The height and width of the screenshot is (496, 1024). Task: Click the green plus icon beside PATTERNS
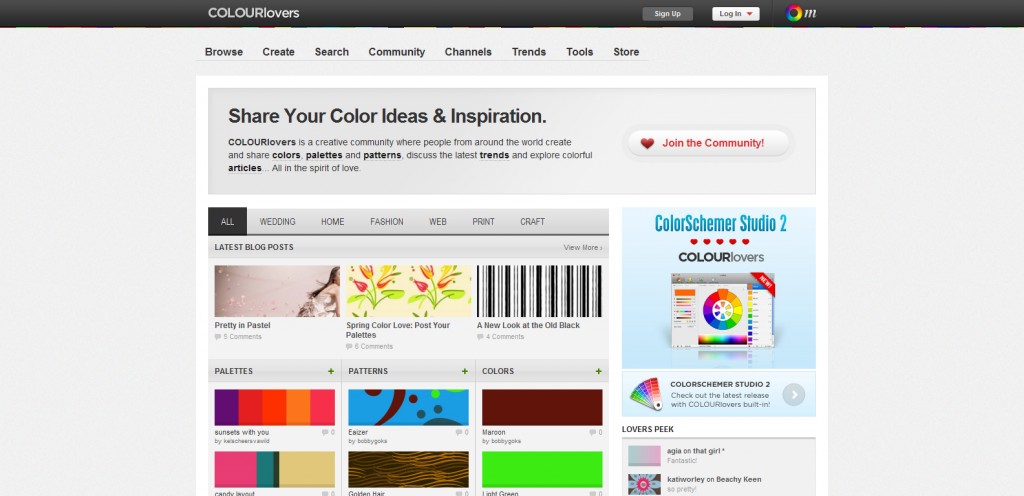pos(465,371)
